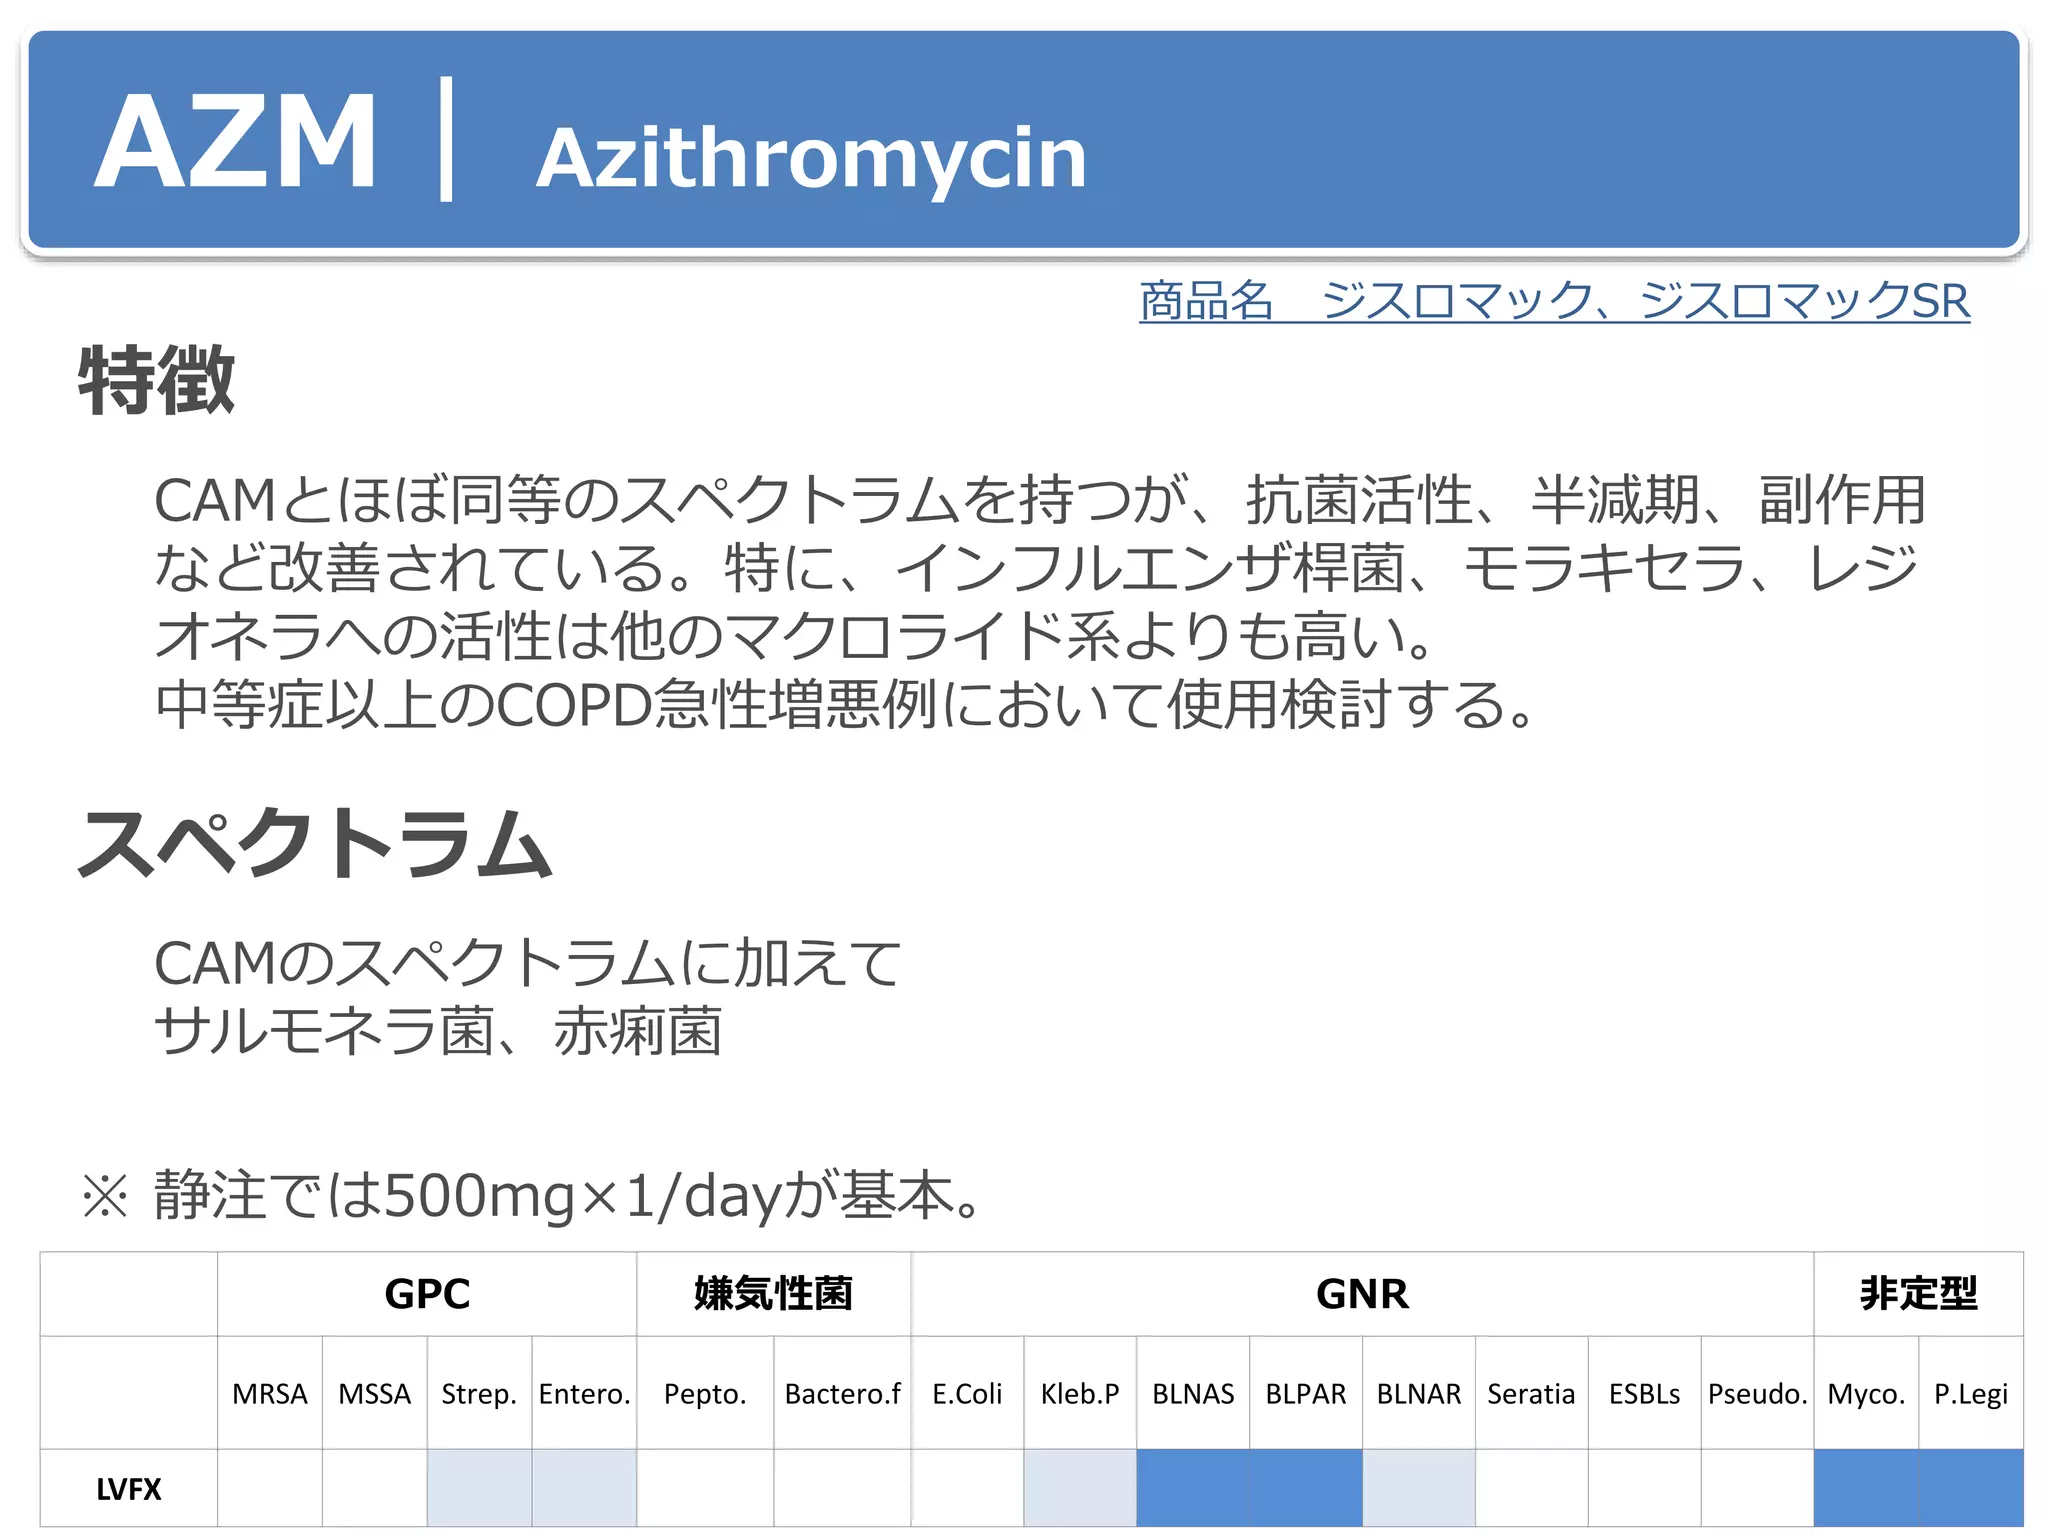This screenshot has width=2048, height=1536.
Task: Click the CAMのスペクトラムに加えて line
Action: (x=528, y=963)
